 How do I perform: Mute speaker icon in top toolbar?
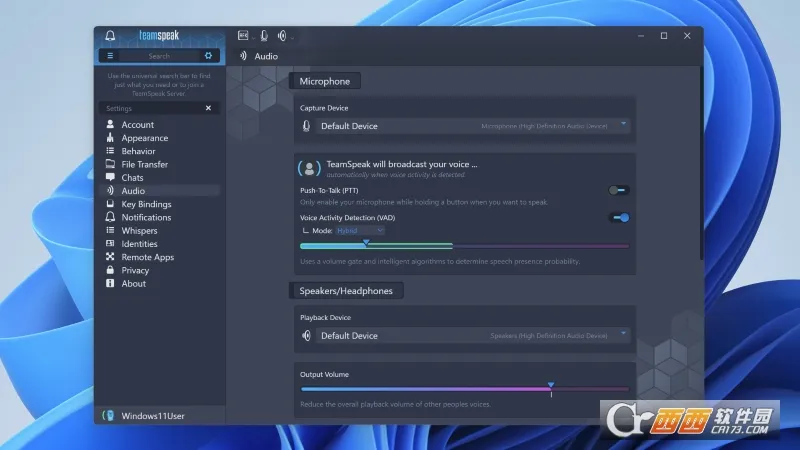tap(282, 35)
